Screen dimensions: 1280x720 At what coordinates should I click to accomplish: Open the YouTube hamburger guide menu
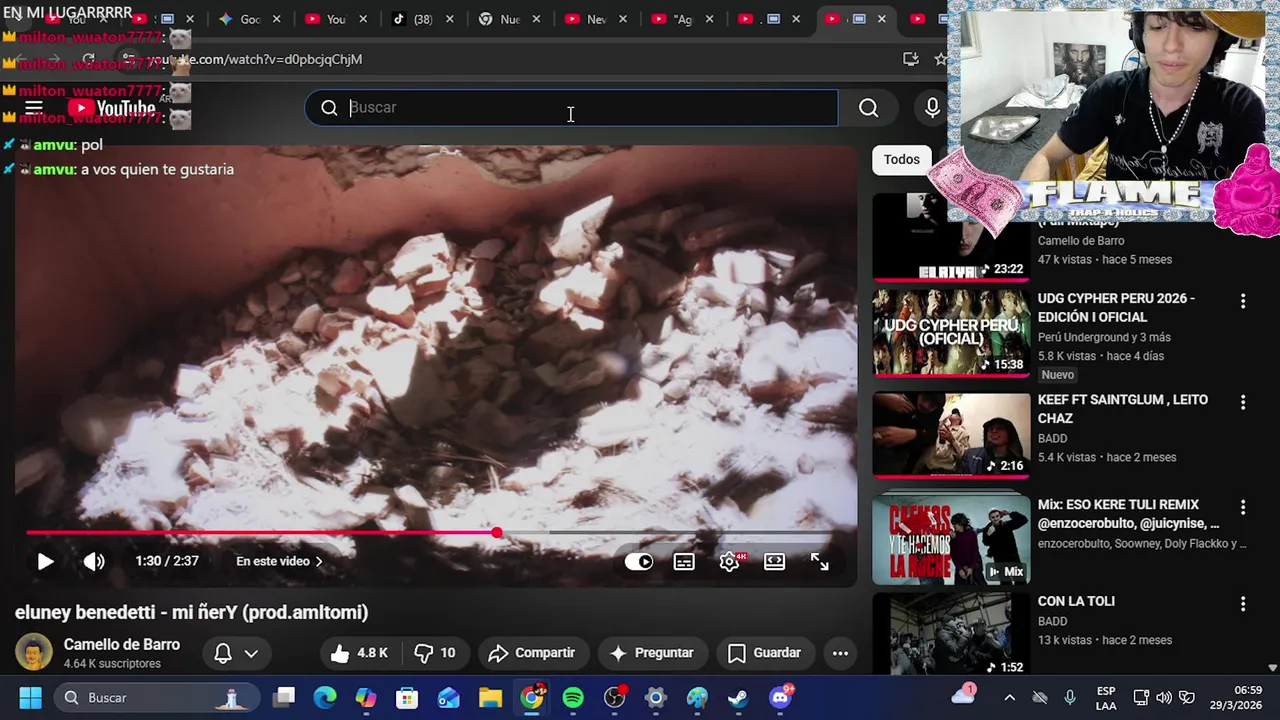tap(34, 108)
